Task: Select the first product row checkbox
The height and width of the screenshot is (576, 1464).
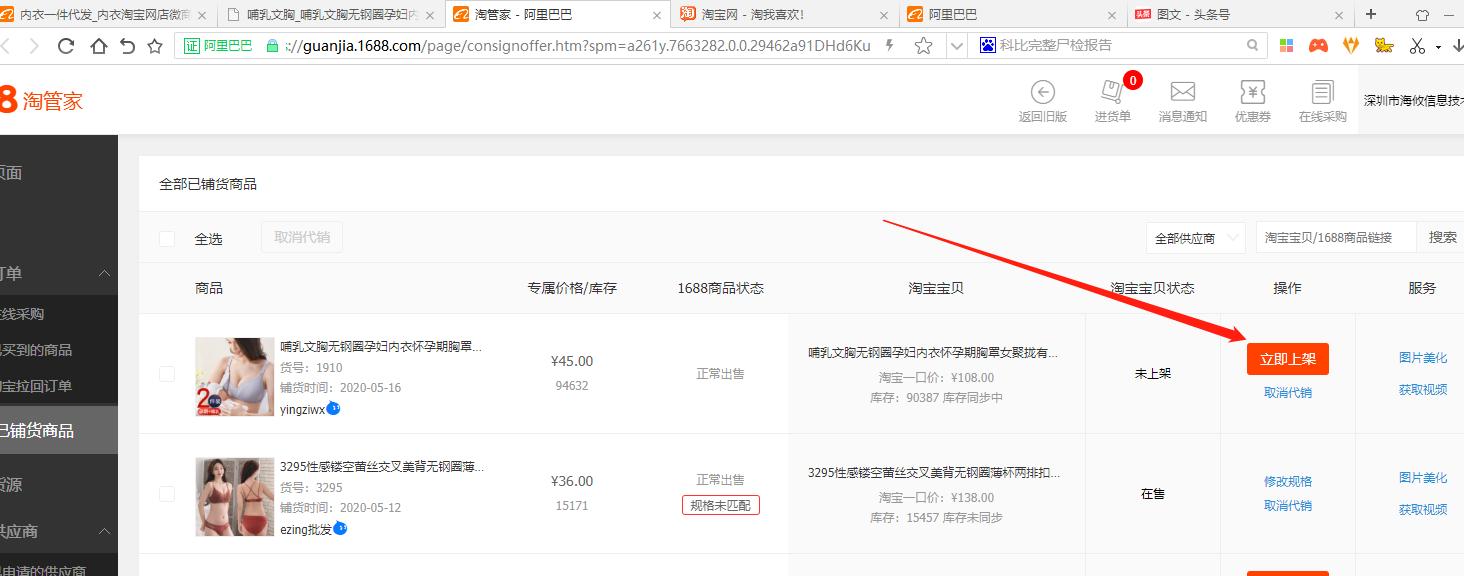Action: (x=166, y=373)
